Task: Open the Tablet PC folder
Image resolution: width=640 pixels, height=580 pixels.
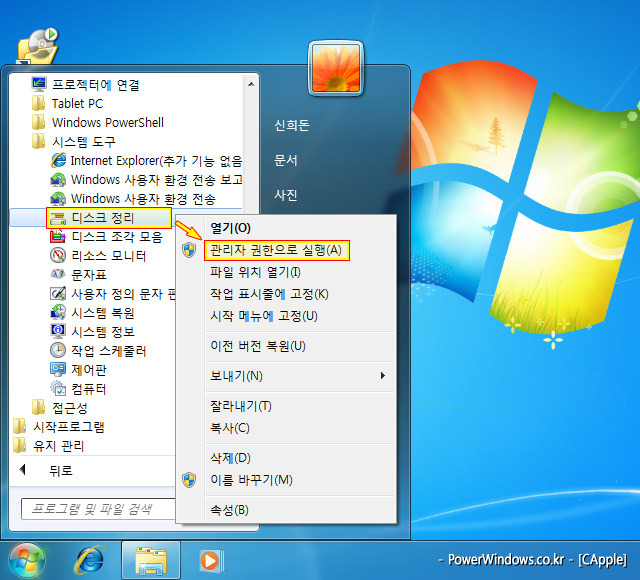Action: pyautogui.click(x=67, y=103)
